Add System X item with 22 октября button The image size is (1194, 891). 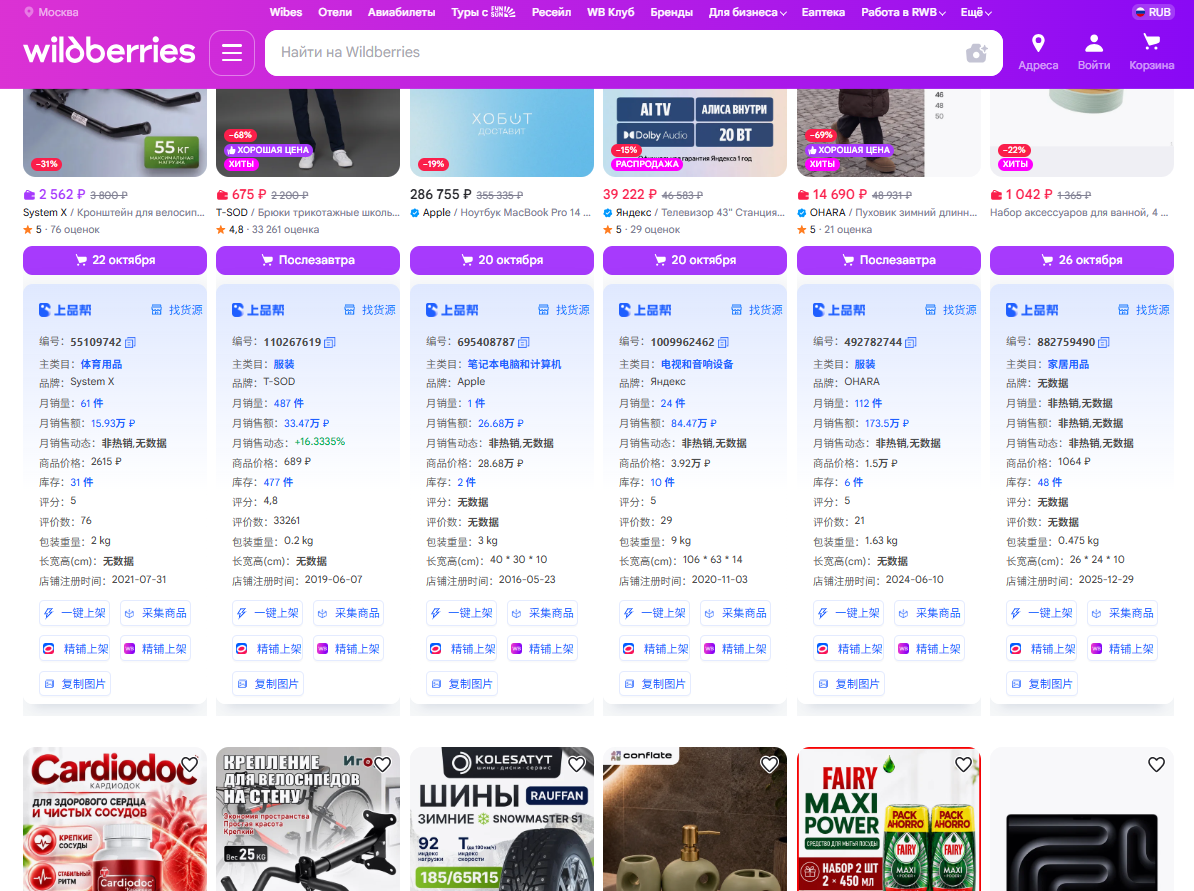tap(115, 260)
